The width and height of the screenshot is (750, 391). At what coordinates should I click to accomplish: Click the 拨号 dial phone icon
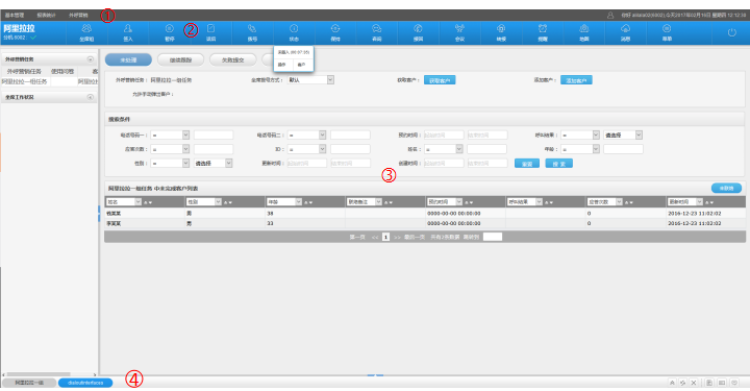coord(252,33)
